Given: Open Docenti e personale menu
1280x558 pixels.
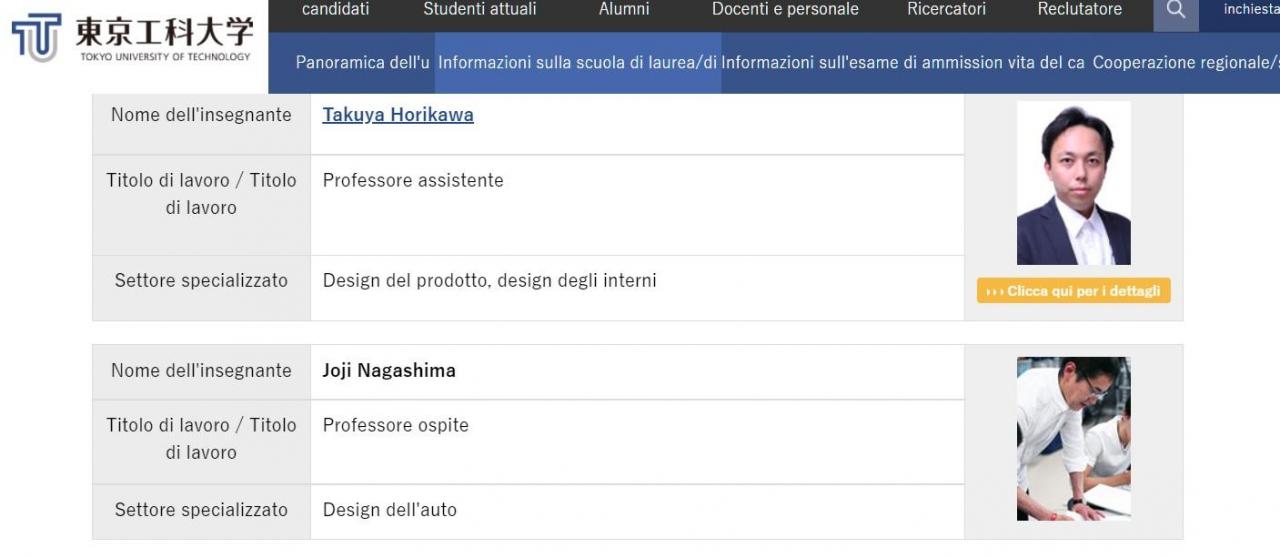Looking at the screenshot, I should [x=785, y=10].
